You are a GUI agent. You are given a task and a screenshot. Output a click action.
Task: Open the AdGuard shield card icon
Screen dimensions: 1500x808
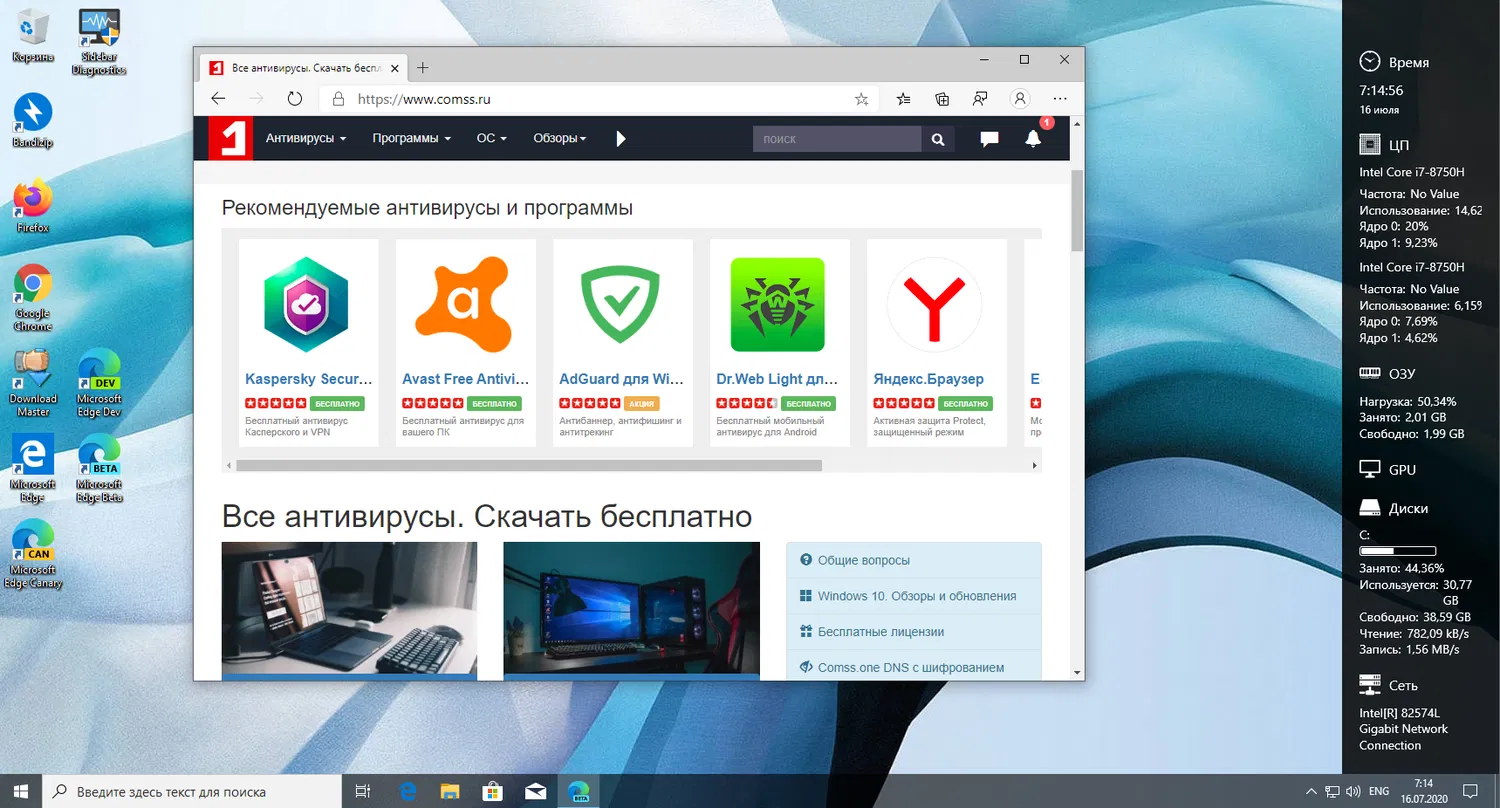pos(621,303)
